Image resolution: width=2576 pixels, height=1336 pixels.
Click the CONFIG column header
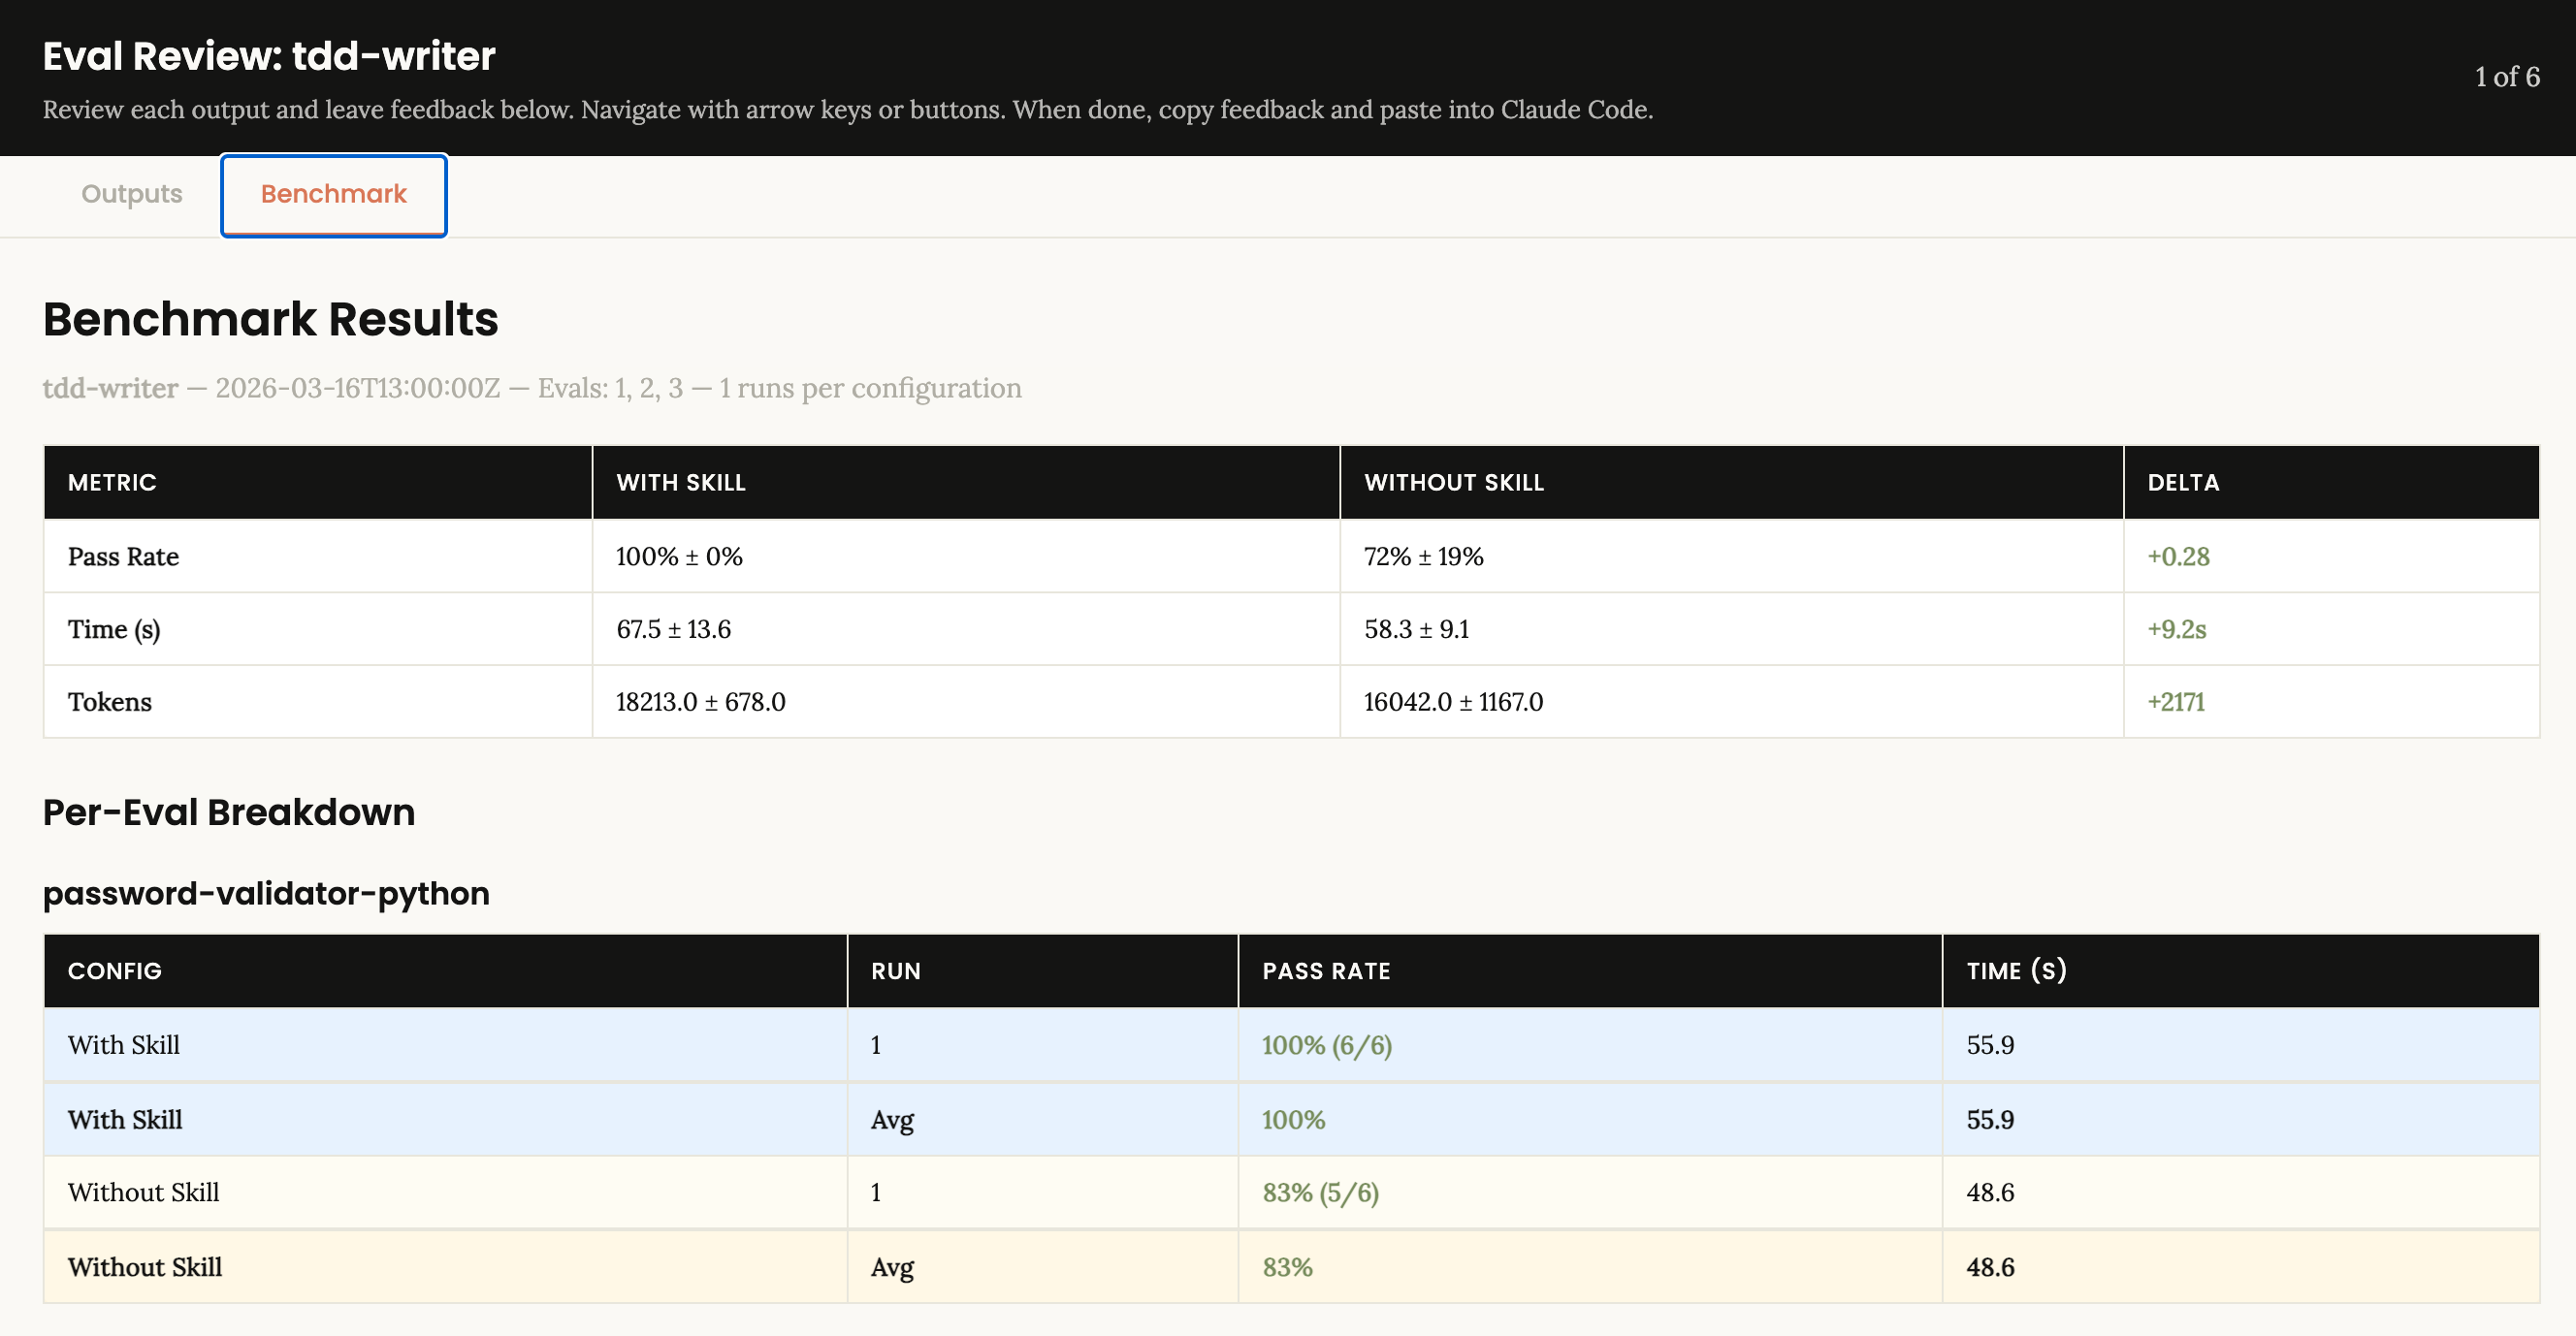[114, 971]
